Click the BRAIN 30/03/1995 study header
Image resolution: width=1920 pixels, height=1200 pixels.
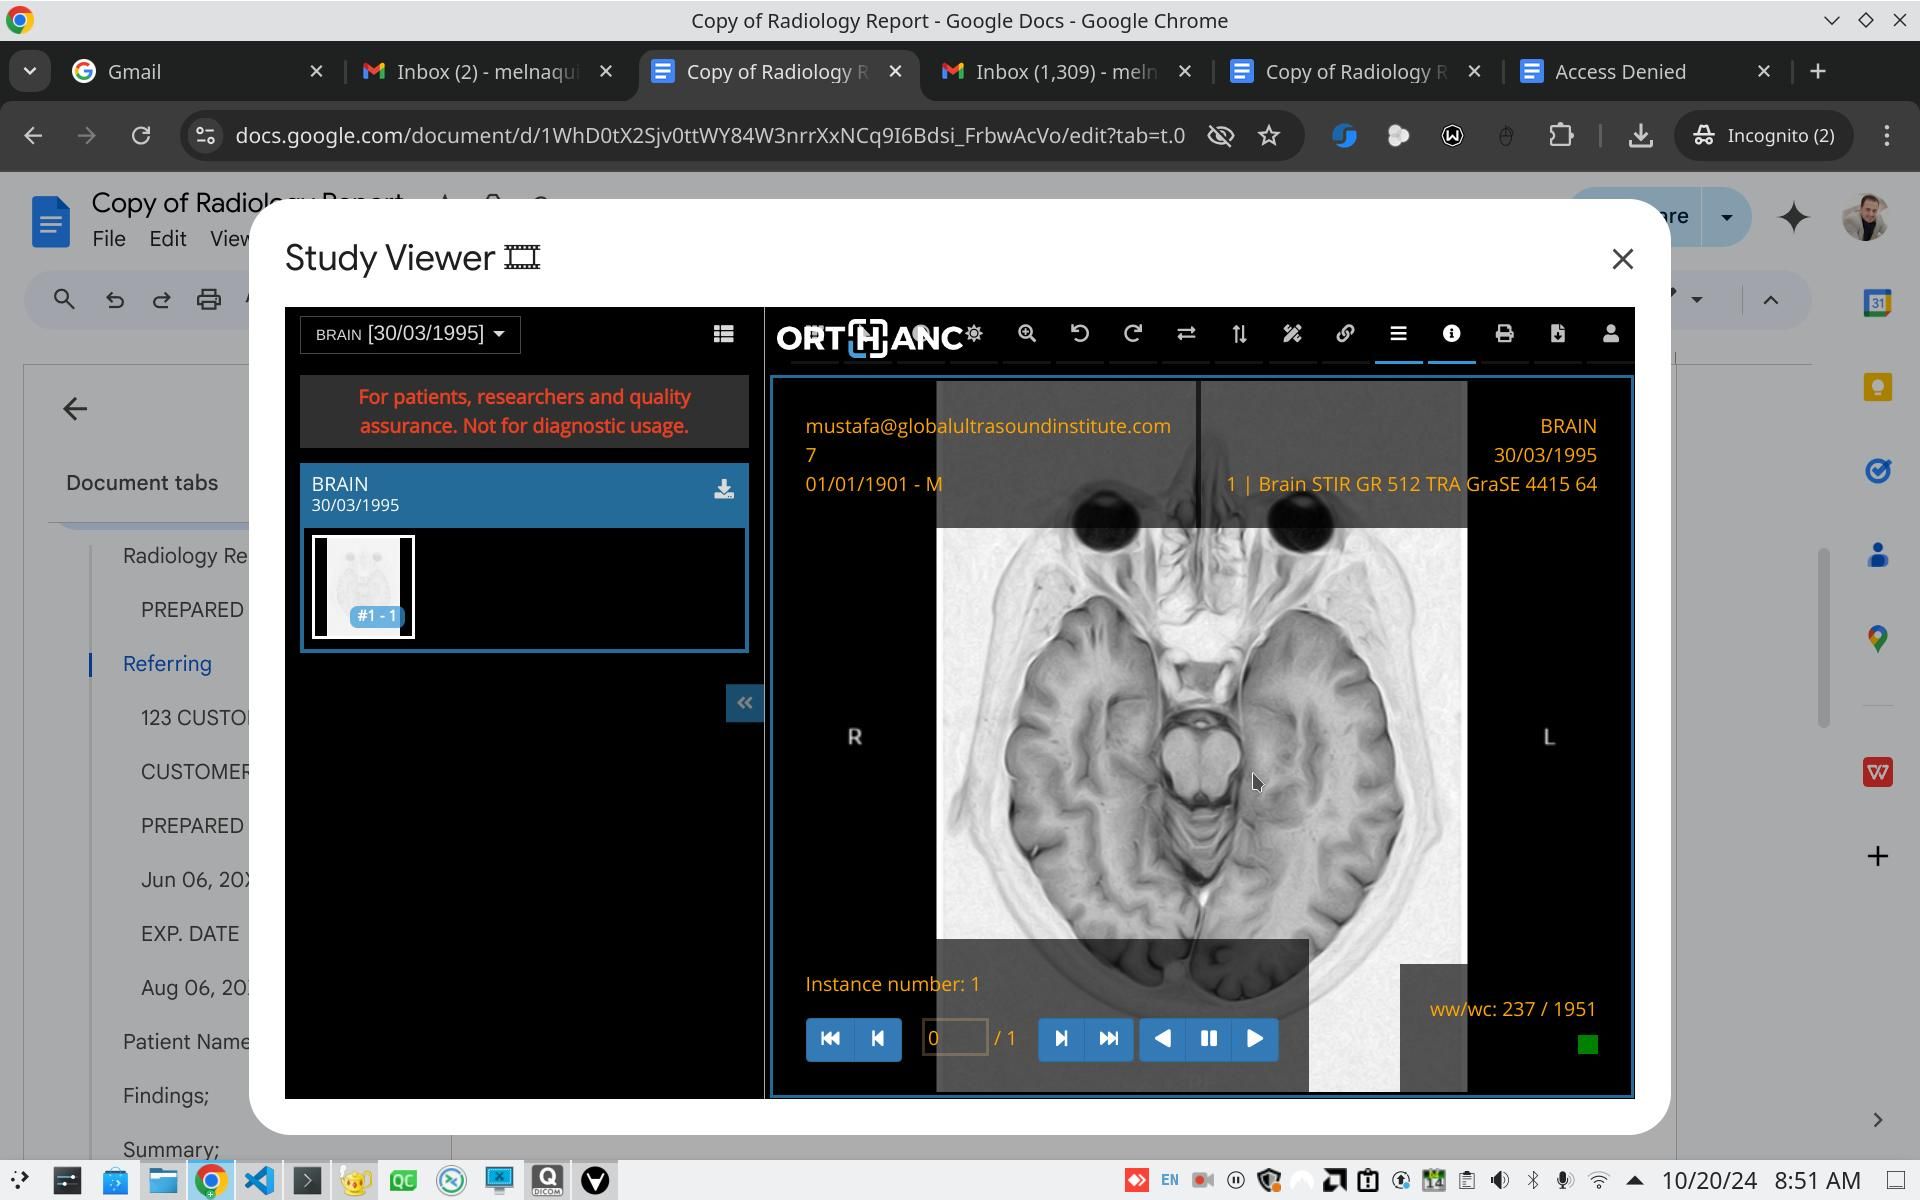tap(524, 494)
